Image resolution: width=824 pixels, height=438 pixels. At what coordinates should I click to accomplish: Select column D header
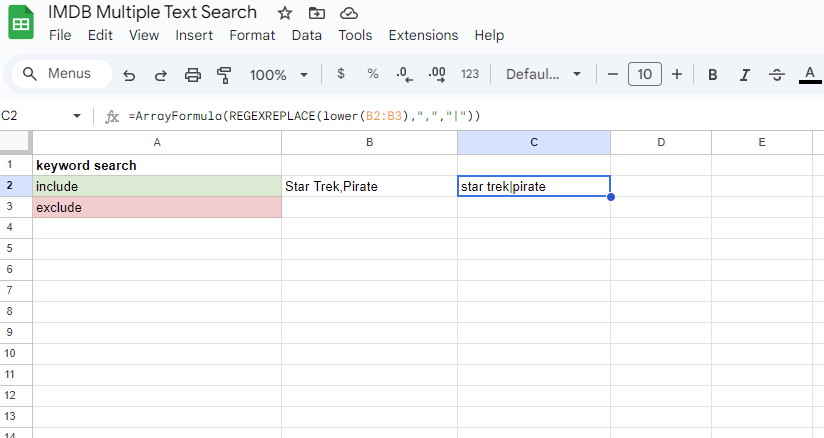click(x=661, y=142)
